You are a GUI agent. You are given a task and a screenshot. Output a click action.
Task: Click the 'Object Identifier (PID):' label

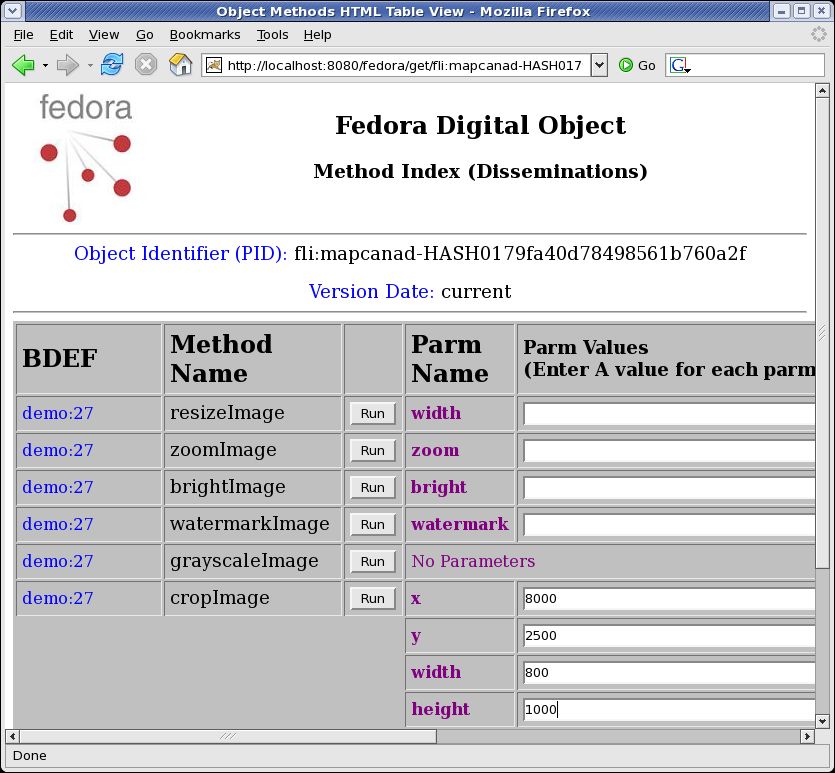point(181,253)
